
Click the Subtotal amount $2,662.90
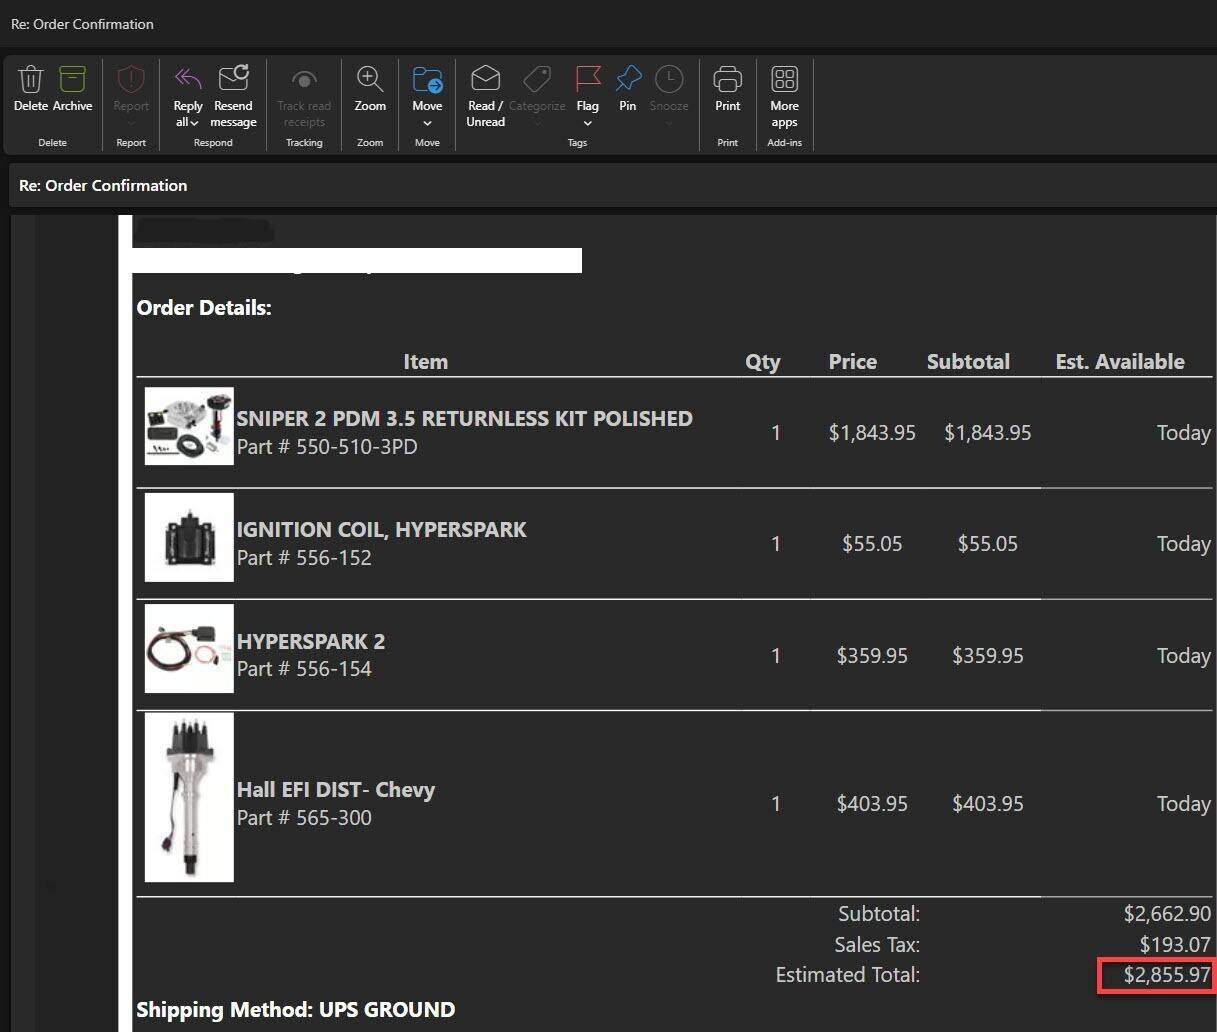pyautogui.click(x=1167, y=913)
